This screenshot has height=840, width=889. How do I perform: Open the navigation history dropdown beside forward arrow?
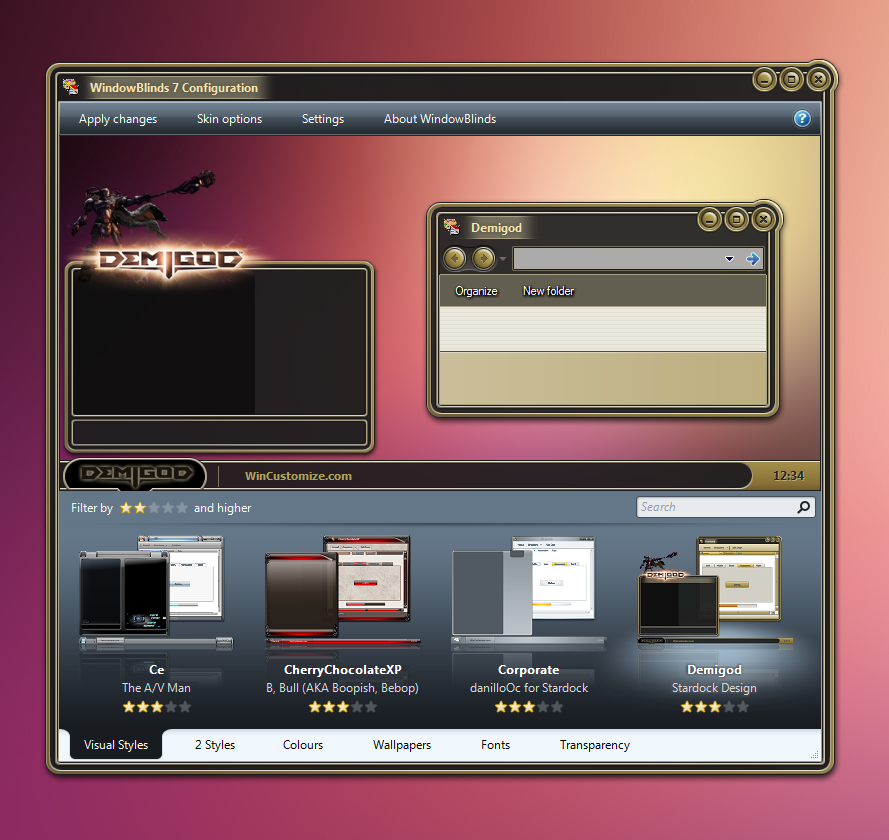502,259
